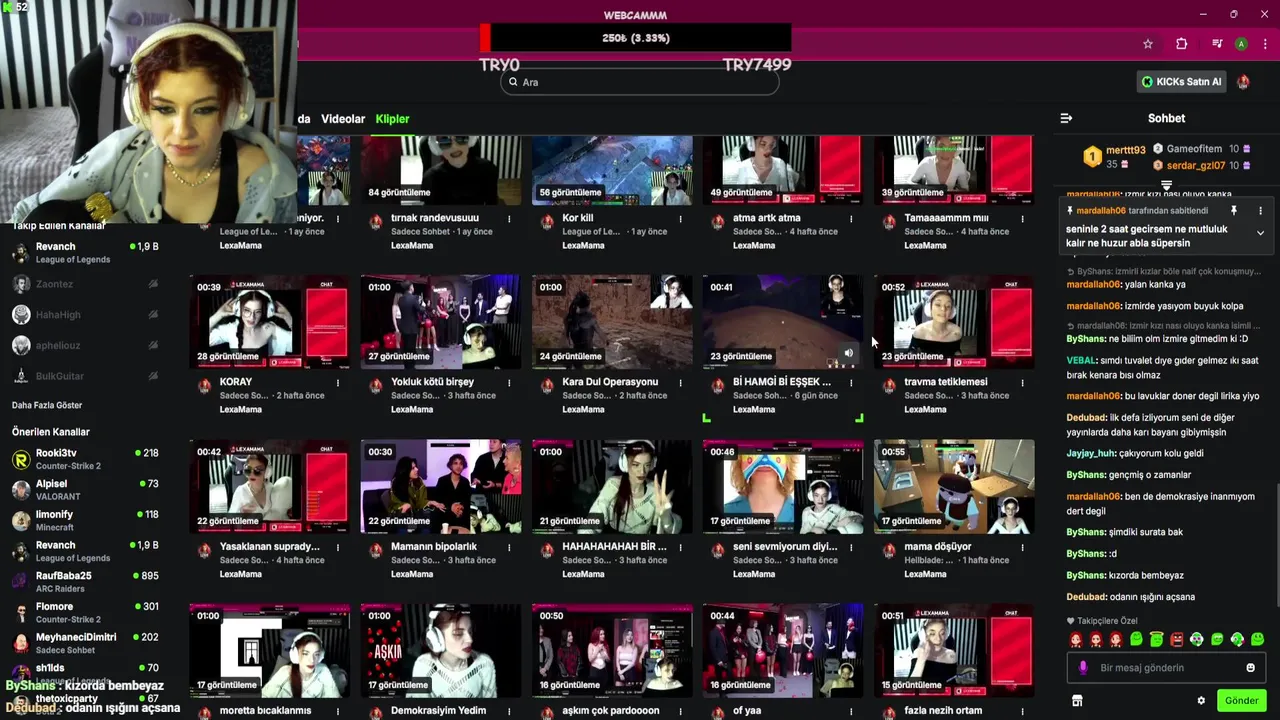The height and width of the screenshot is (720, 1280).
Task: Bookmark this page with the star icon
Action: coord(1148,44)
